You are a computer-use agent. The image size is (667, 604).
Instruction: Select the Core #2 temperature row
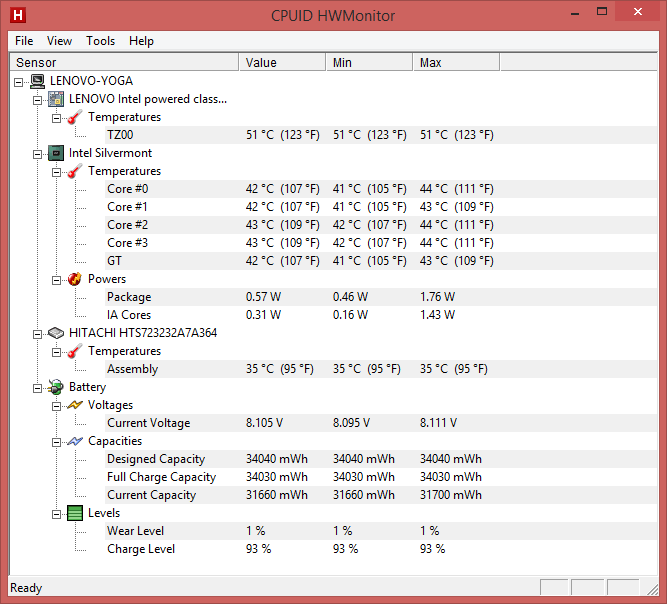[x=128, y=225]
